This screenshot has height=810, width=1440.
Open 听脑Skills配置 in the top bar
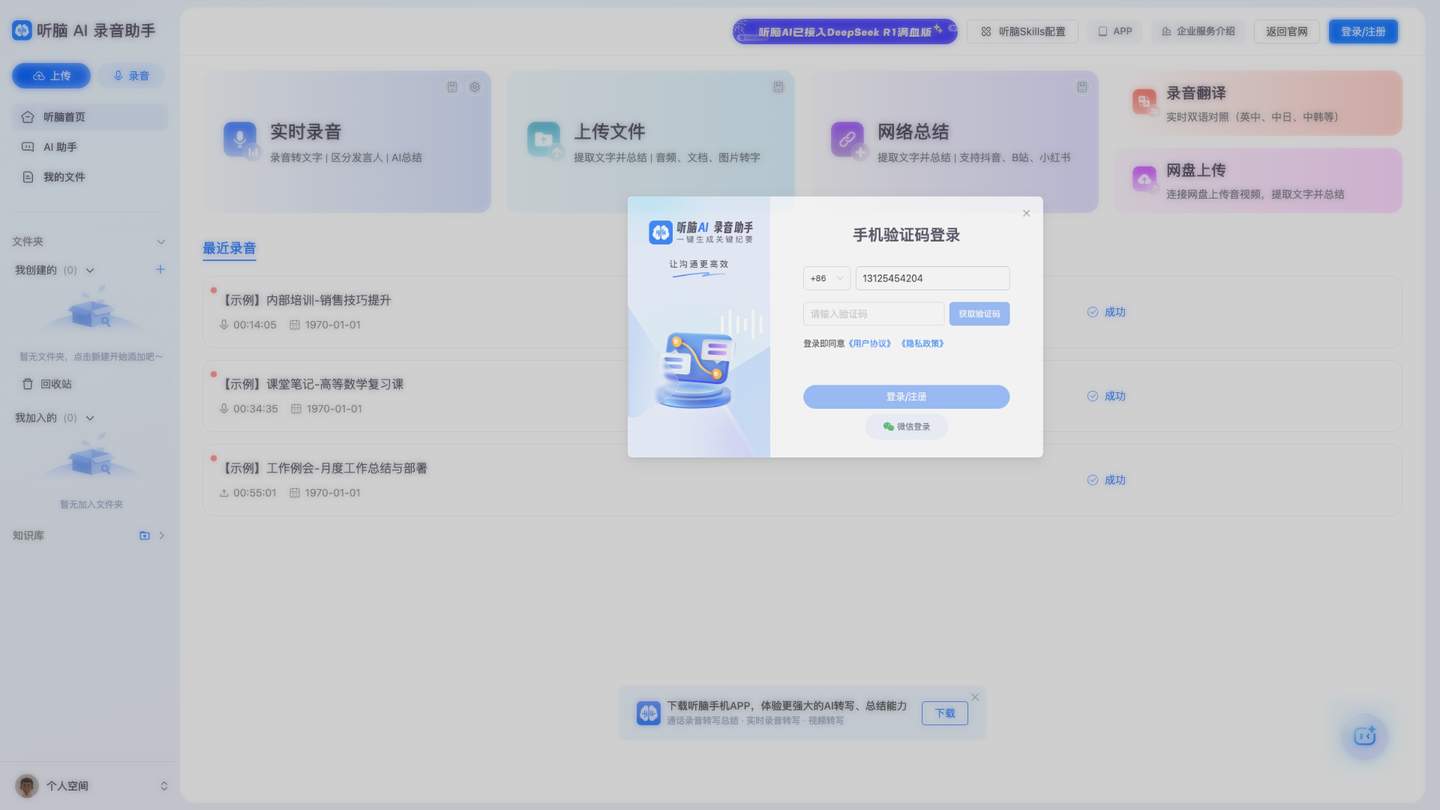click(x=1022, y=31)
